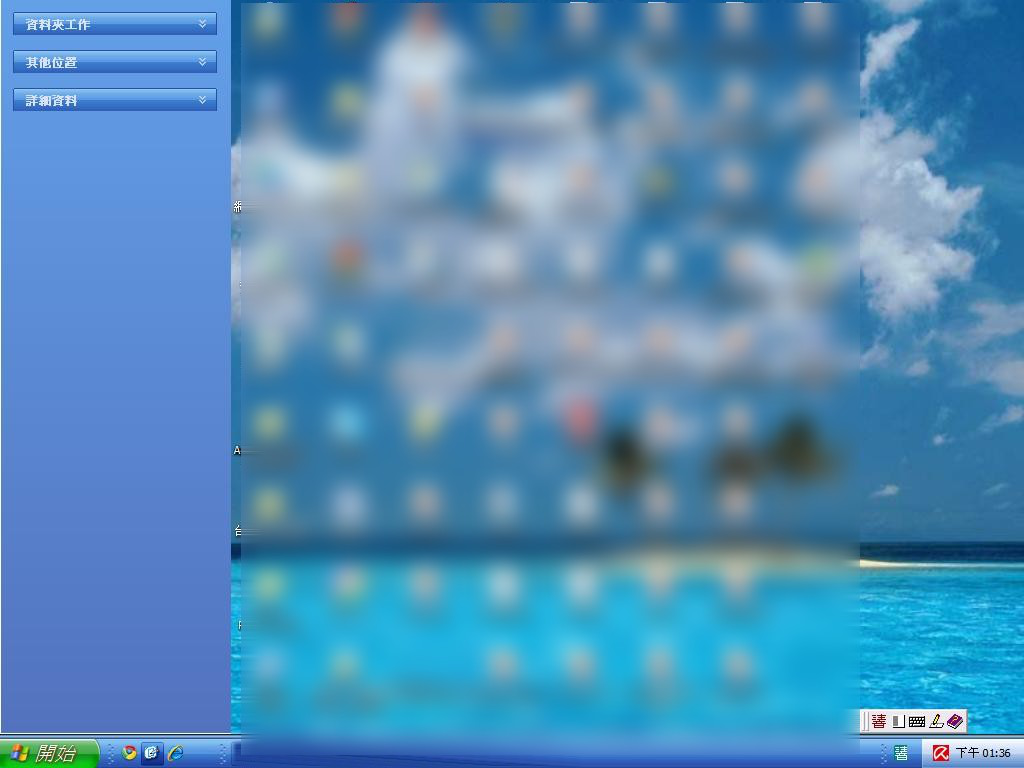
Task: Open the handwriting pad tool on language bar
Action: [936, 722]
